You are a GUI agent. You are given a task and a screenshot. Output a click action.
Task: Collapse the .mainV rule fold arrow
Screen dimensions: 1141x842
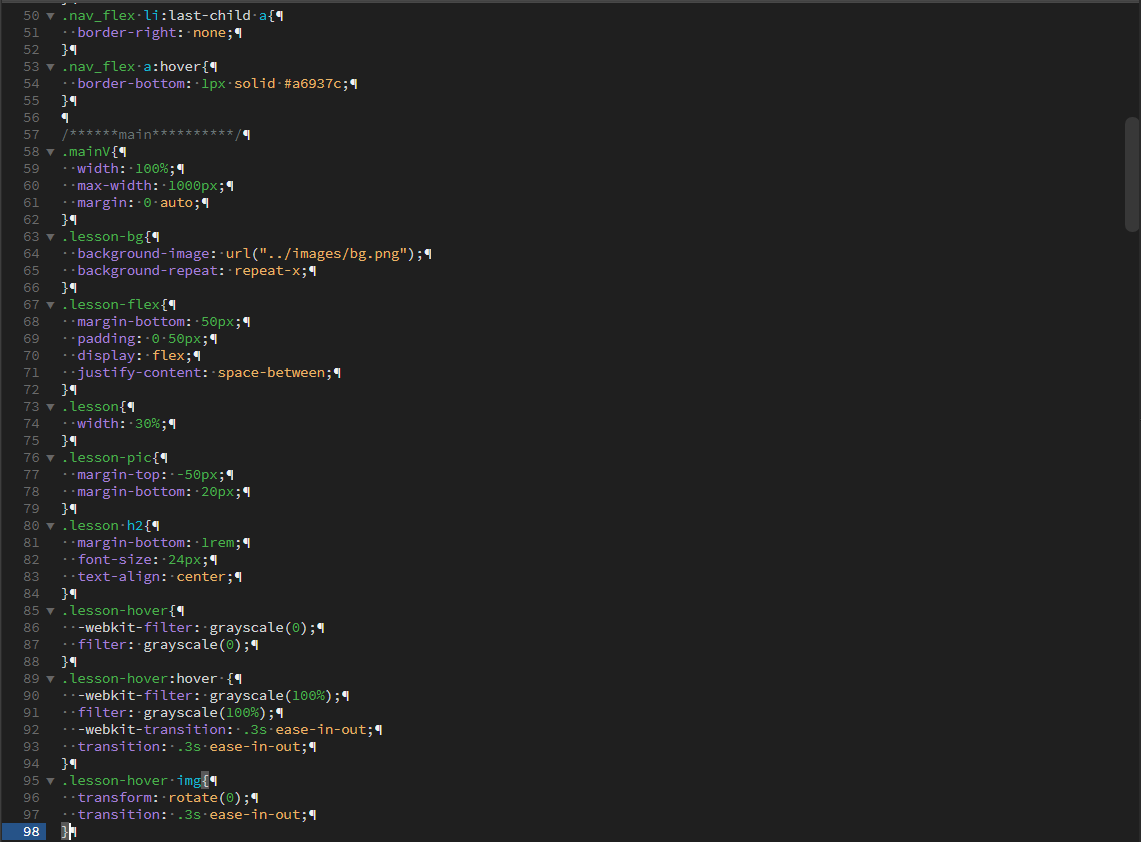tap(50, 152)
